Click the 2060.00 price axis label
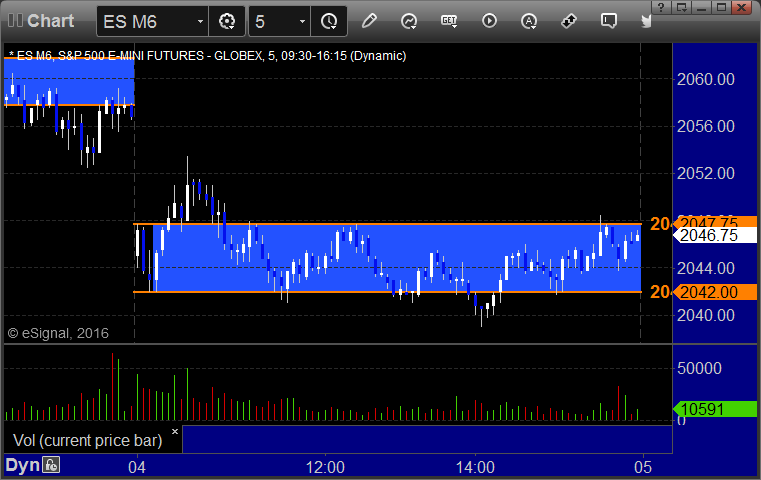 tap(706, 79)
